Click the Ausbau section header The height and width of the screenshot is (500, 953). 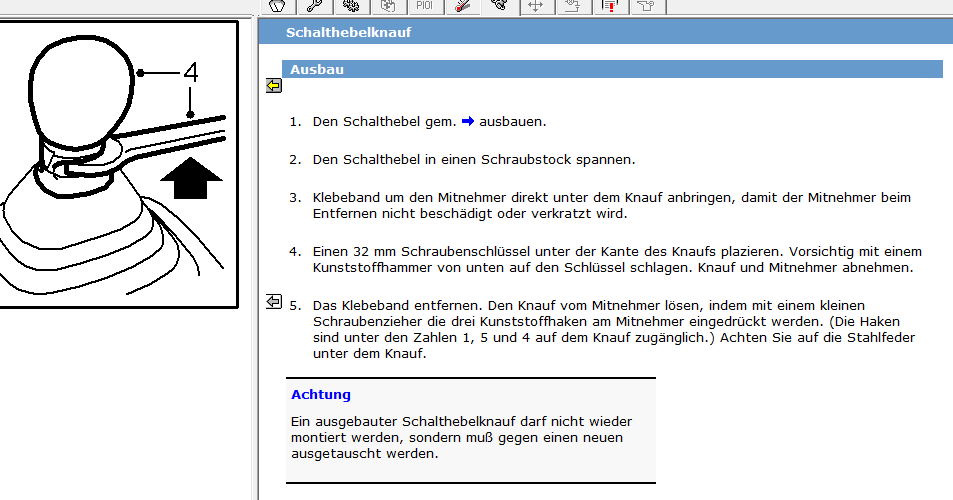point(613,69)
